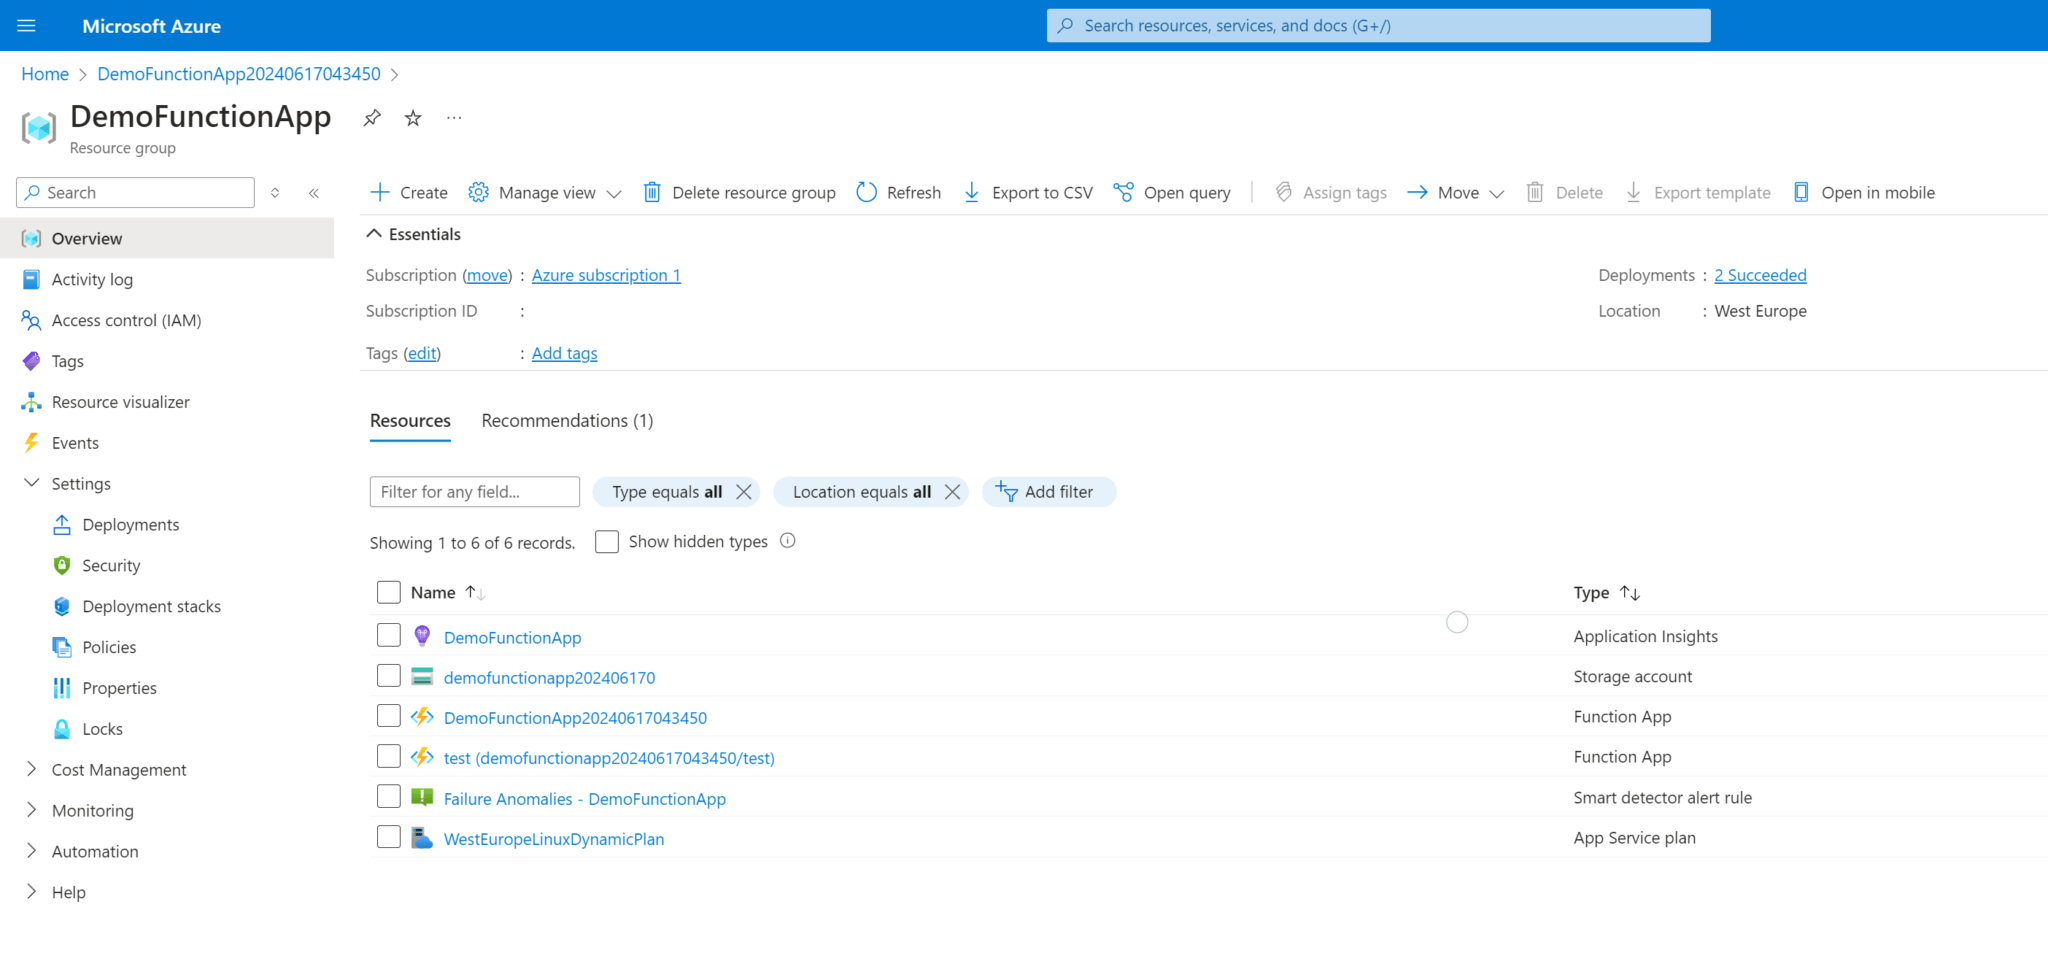Pin DemoFunctionApp to dashboard

[372, 117]
